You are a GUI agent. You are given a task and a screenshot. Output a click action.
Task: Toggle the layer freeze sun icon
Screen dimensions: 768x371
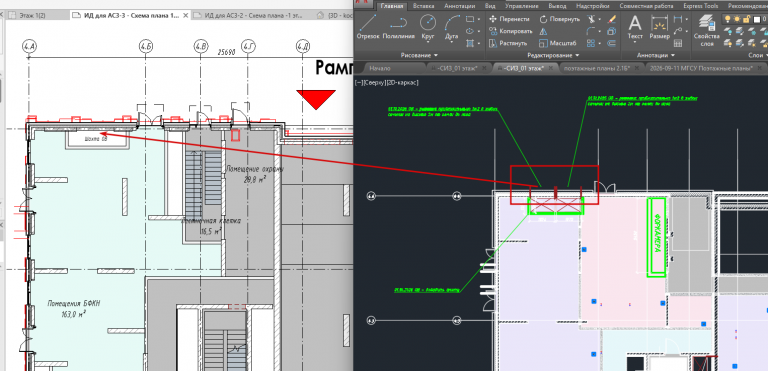point(737,19)
